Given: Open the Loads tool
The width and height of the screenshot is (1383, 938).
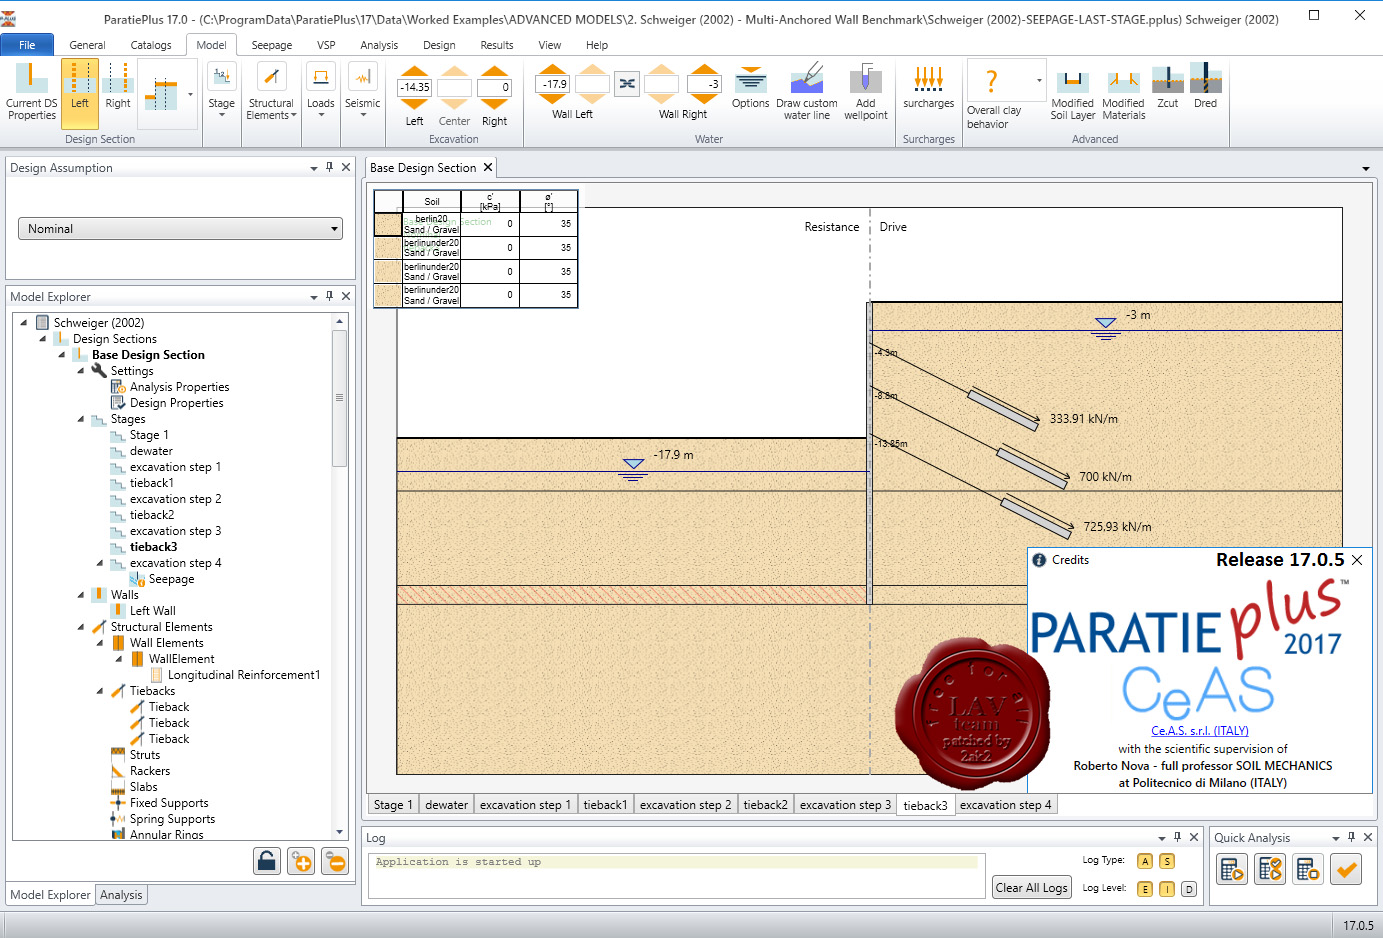Looking at the screenshot, I should click(321, 90).
